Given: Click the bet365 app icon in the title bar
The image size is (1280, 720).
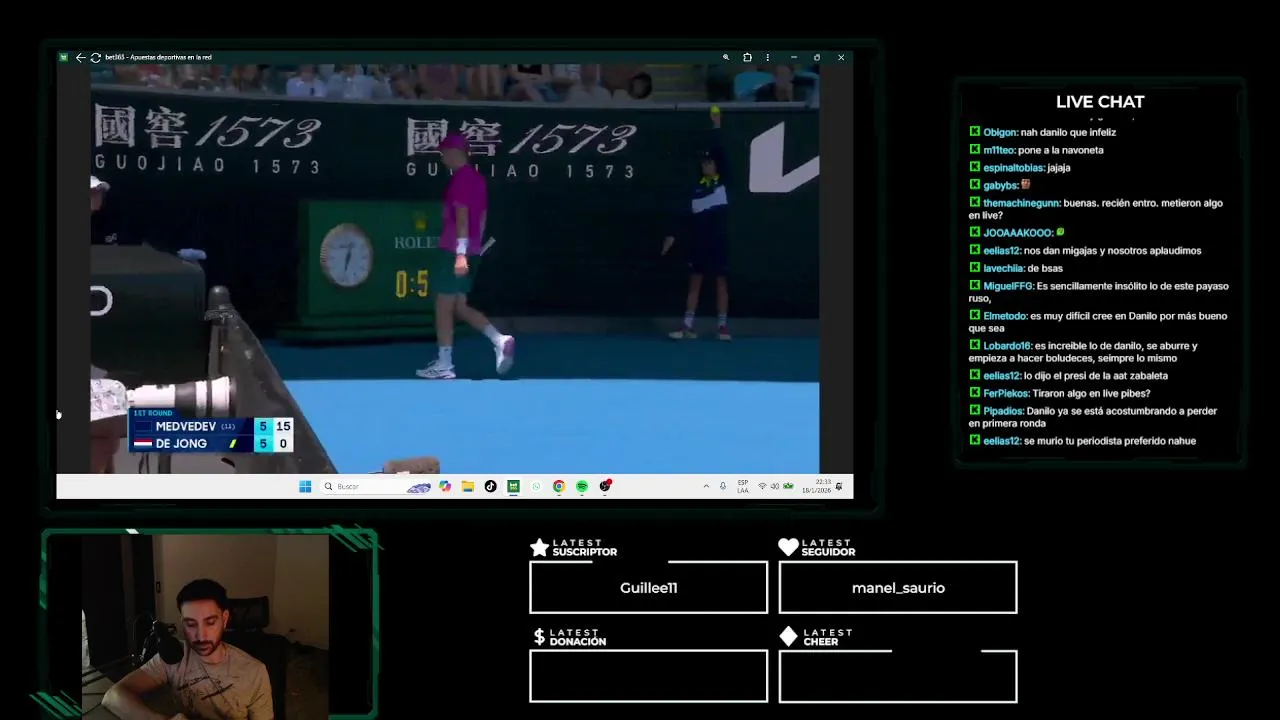Looking at the screenshot, I should (64, 57).
